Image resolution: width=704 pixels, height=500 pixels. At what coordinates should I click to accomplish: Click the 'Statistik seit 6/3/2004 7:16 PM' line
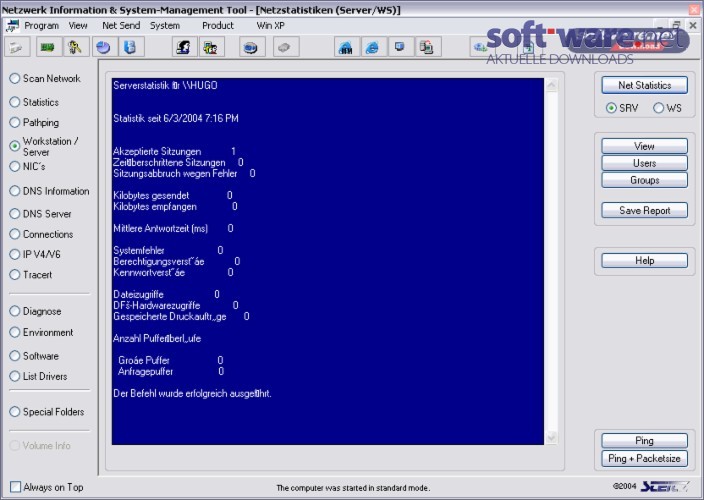pos(176,118)
